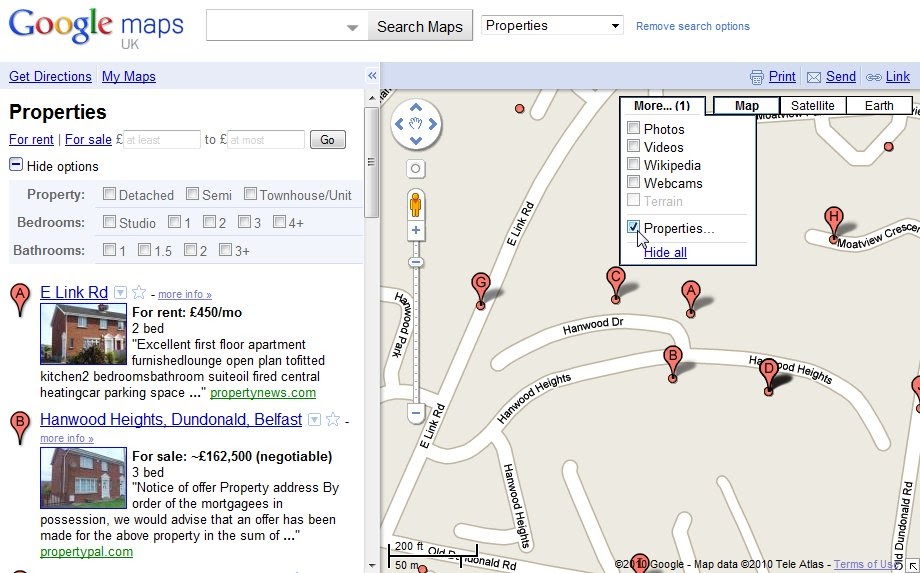Open My Maps
The height and width of the screenshot is (573, 920).
coord(128,76)
